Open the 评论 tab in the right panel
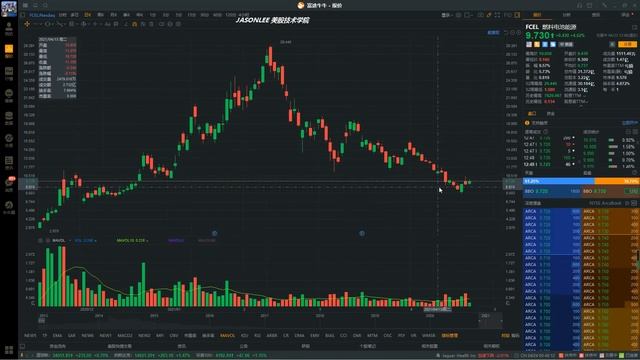This screenshot has height=360, width=640. click(x=625, y=15)
